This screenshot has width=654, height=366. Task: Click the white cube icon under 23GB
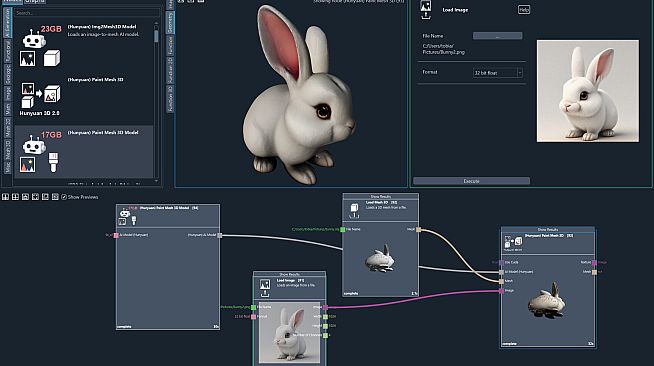[x=52, y=58]
